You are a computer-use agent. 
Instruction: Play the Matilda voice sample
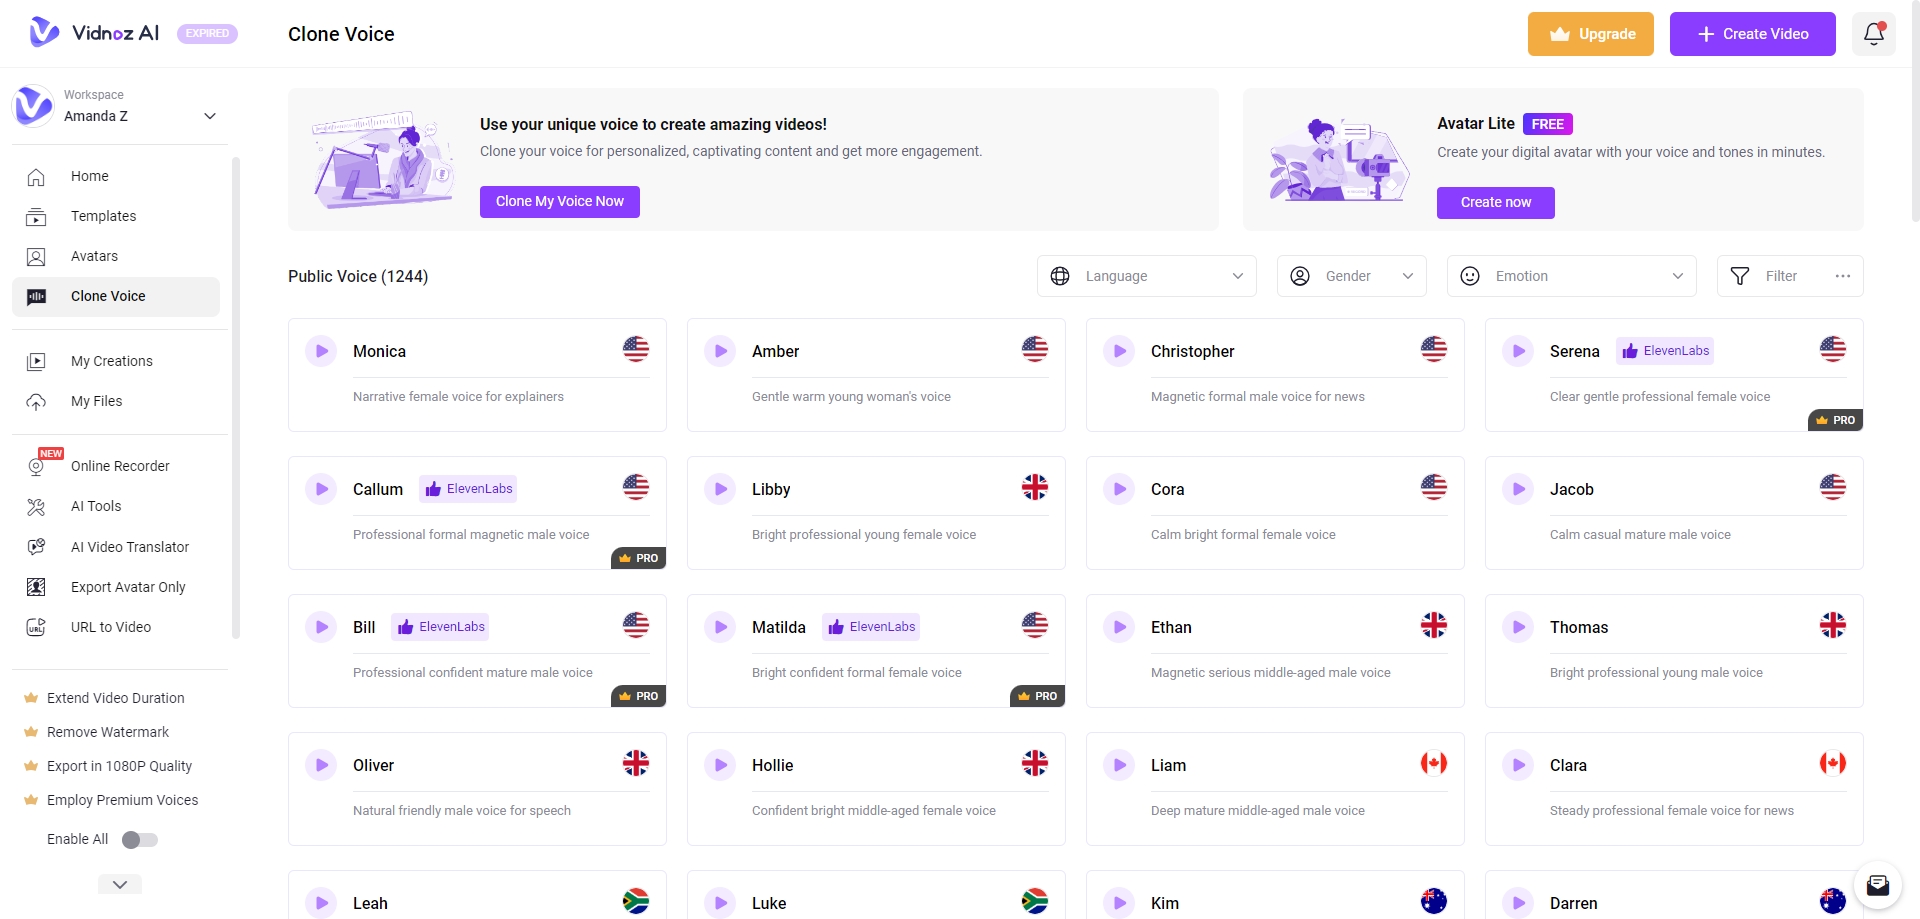point(720,627)
